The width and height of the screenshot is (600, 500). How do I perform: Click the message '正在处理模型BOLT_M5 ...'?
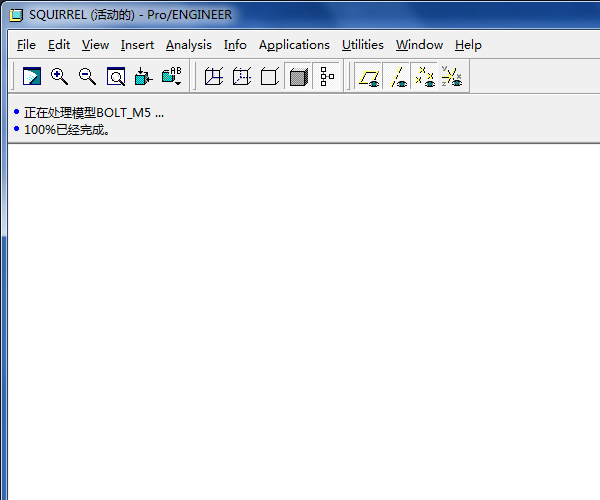click(94, 113)
